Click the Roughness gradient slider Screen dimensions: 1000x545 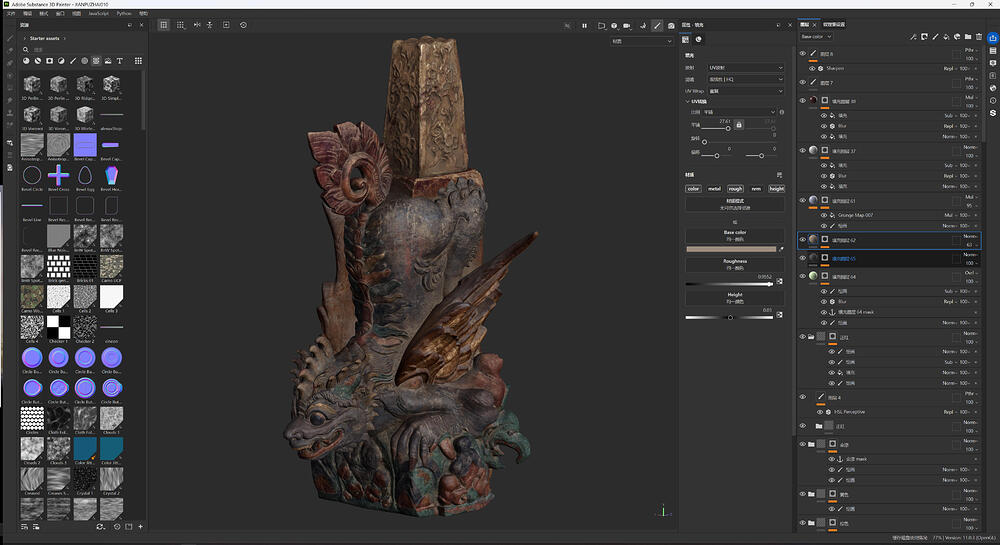click(730, 284)
